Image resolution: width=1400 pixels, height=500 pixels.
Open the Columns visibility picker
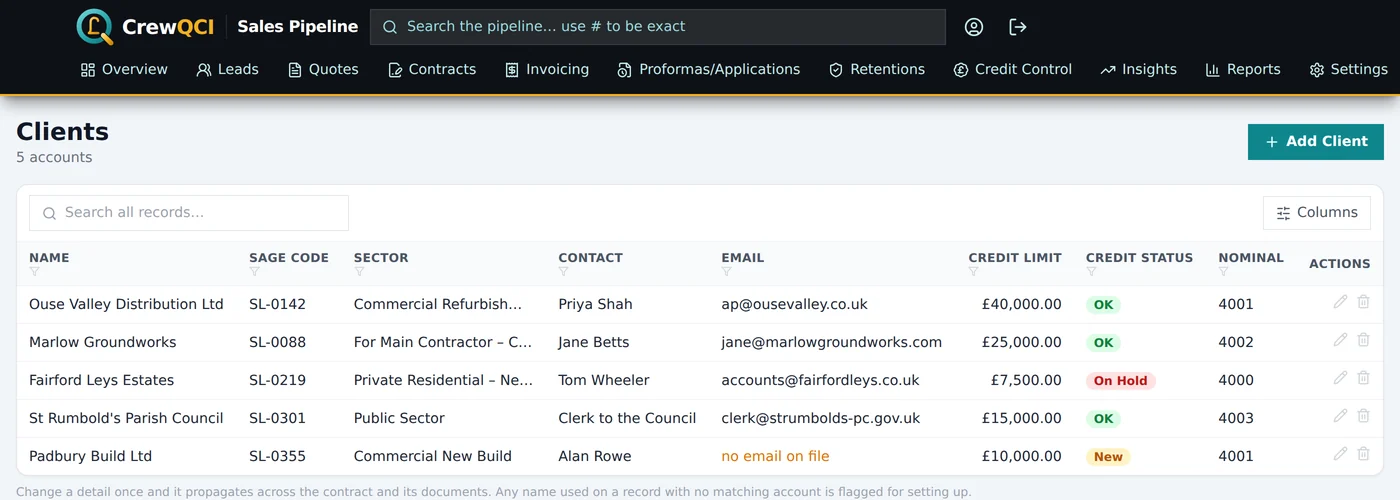pos(1317,213)
